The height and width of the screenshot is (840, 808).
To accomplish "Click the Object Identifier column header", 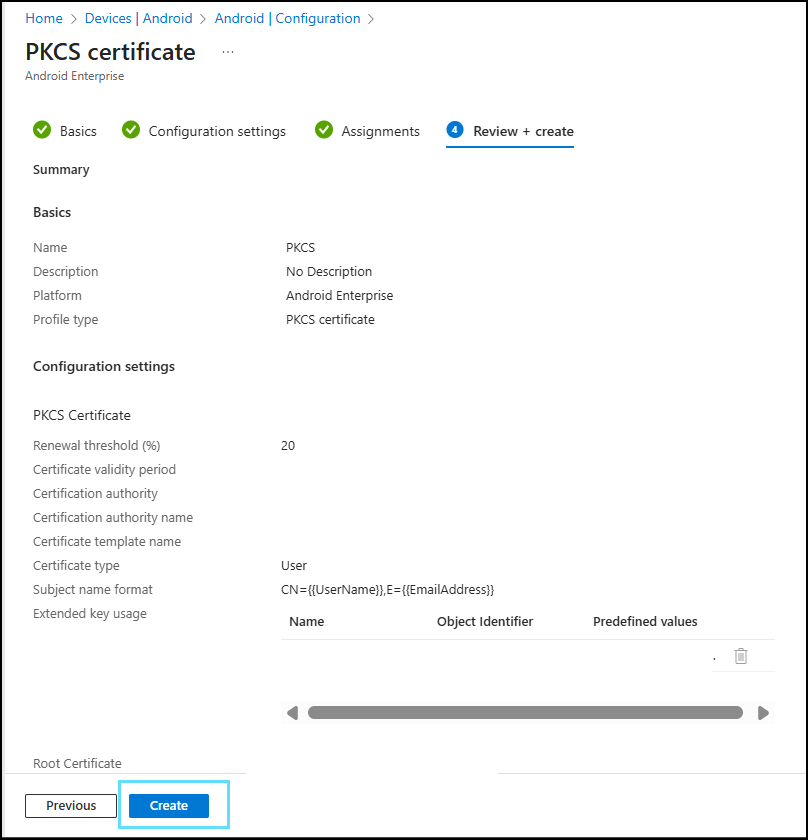I will (485, 621).
